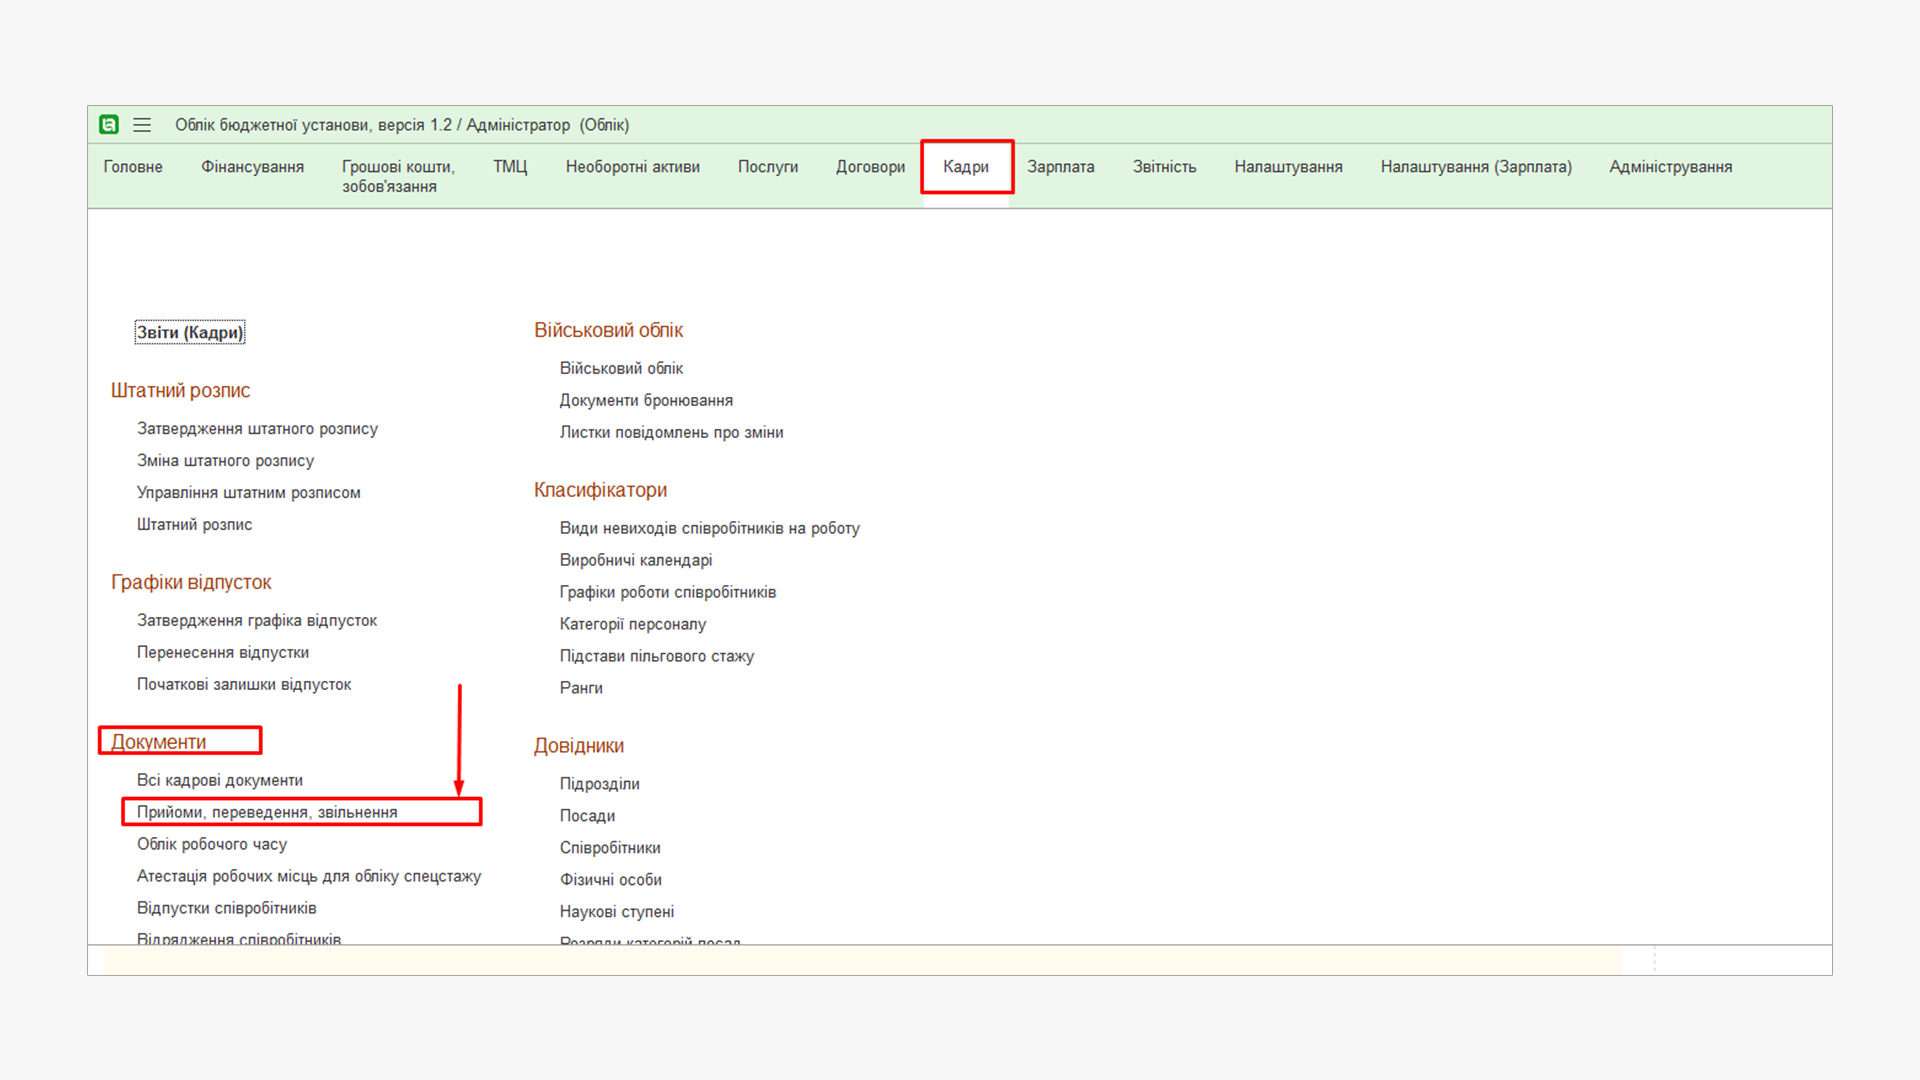Image resolution: width=1920 pixels, height=1080 pixels.
Task: Open Затвердження штатного розпису
Action: [257, 429]
